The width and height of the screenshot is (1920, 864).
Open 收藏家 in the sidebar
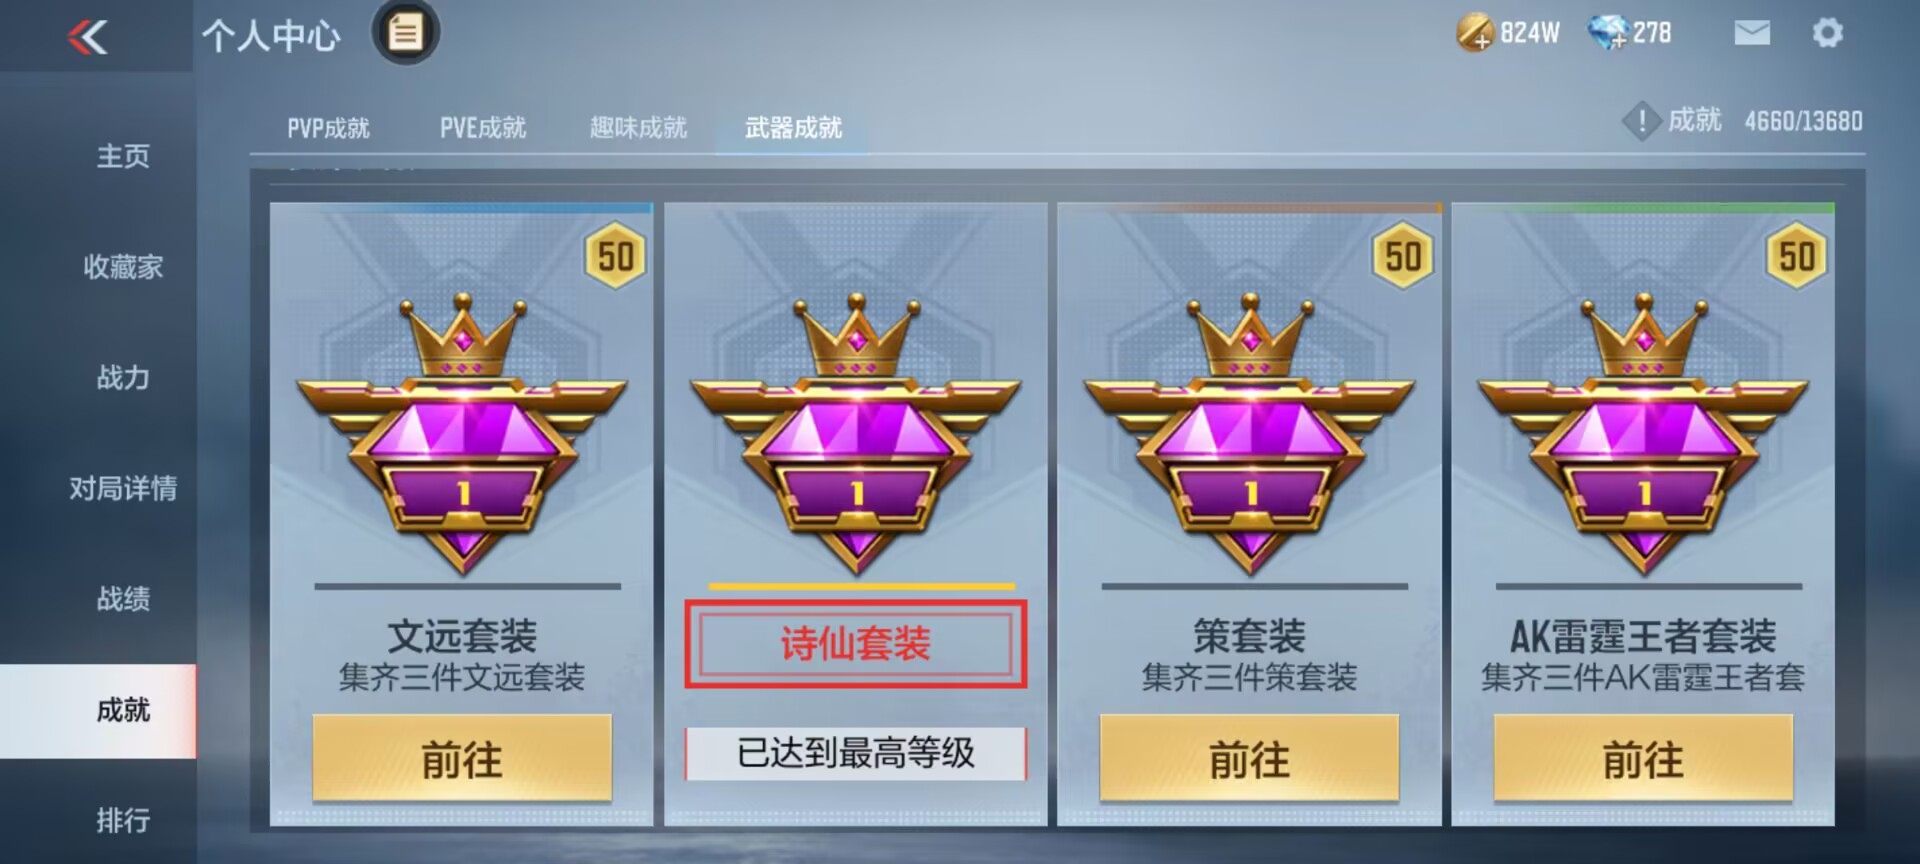pyautogui.click(x=123, y=267)
